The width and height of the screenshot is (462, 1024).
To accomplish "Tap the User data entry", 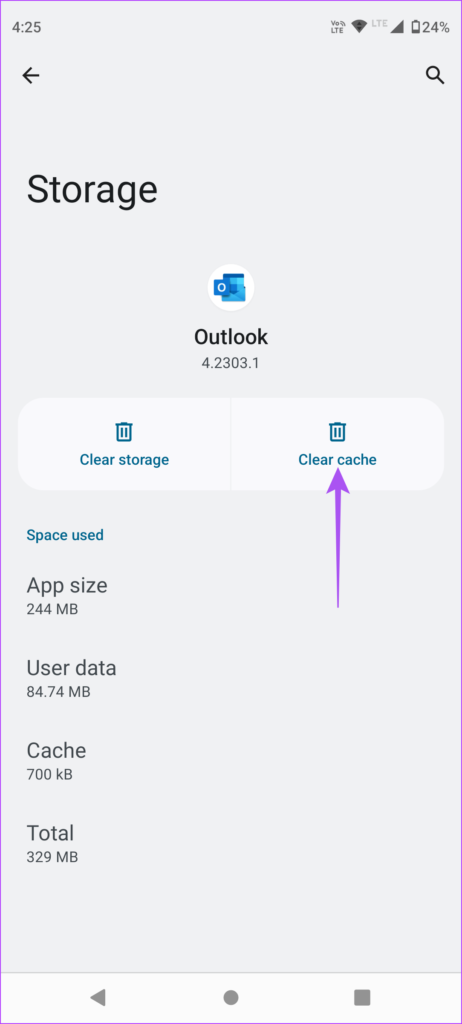I will pos(71,679).
